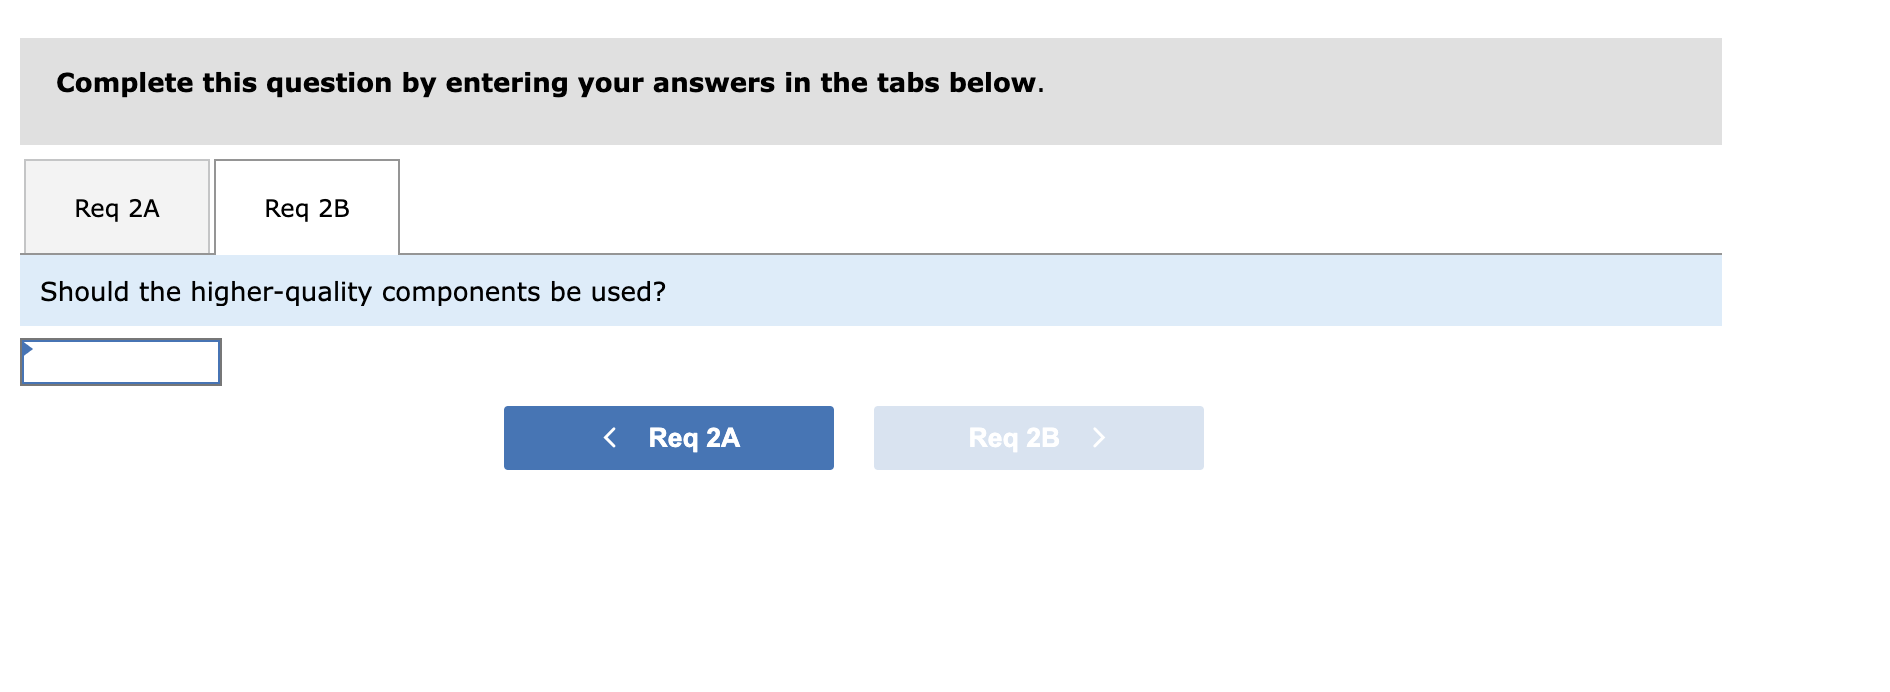Navigate back using the Req 2A button
This screenshot has width=1890, height=692.
668,437
